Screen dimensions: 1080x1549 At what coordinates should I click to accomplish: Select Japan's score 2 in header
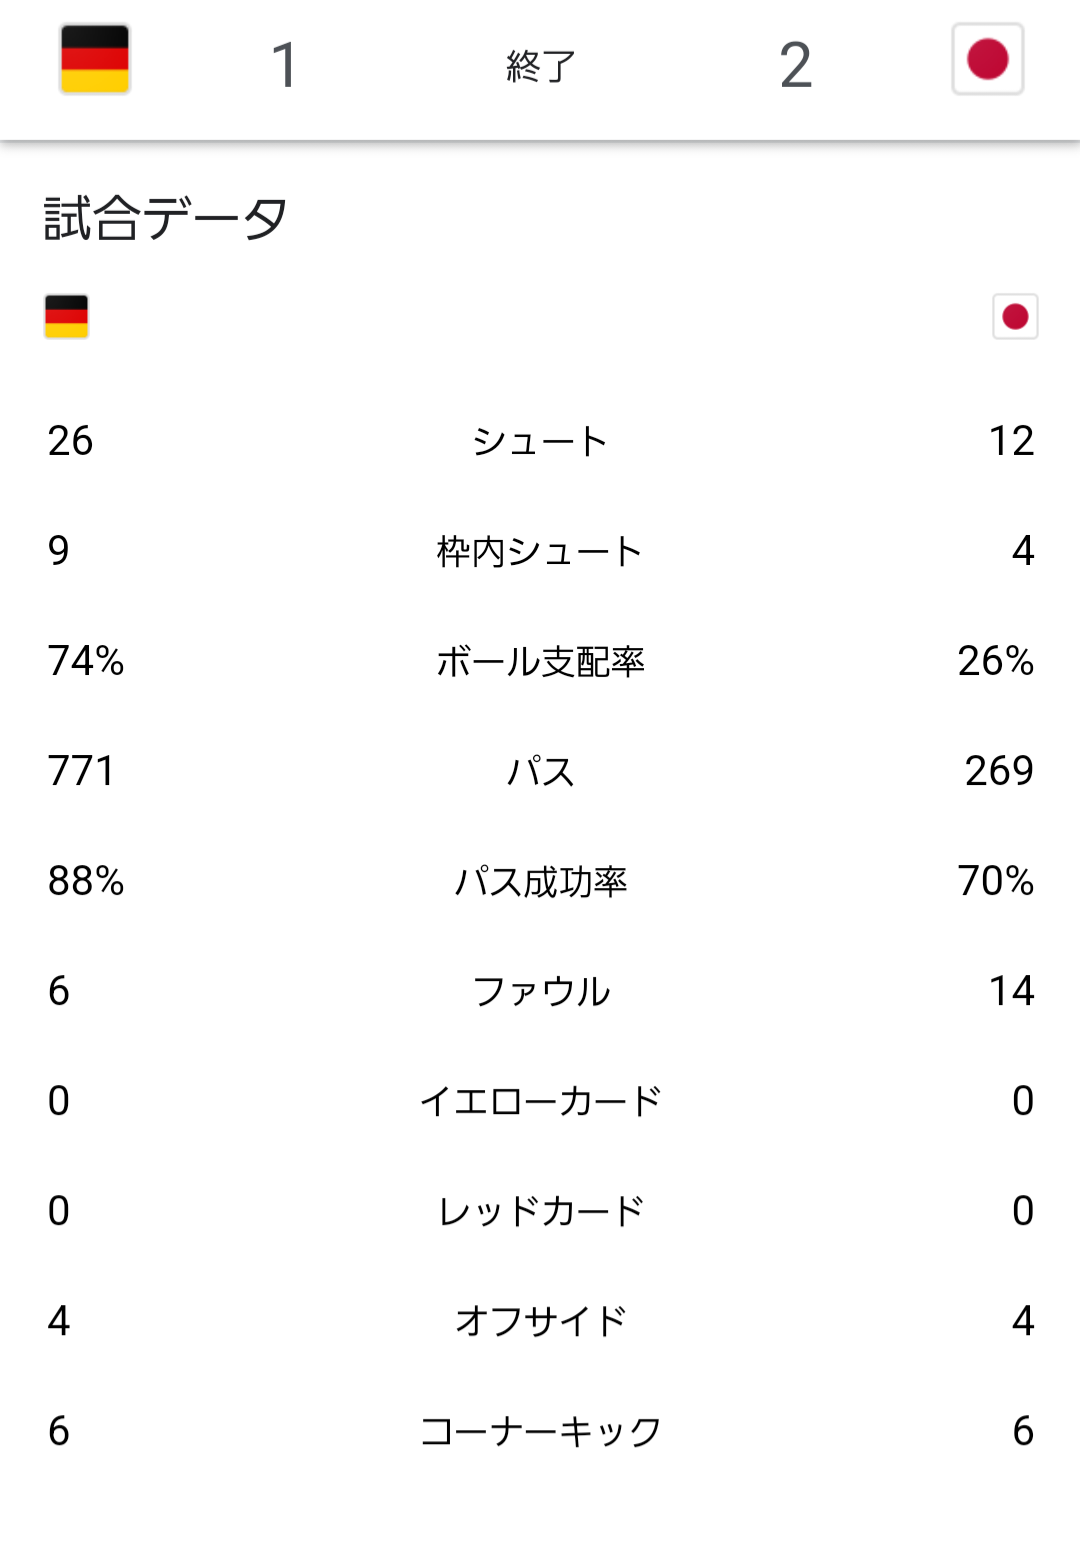[795, 66]
